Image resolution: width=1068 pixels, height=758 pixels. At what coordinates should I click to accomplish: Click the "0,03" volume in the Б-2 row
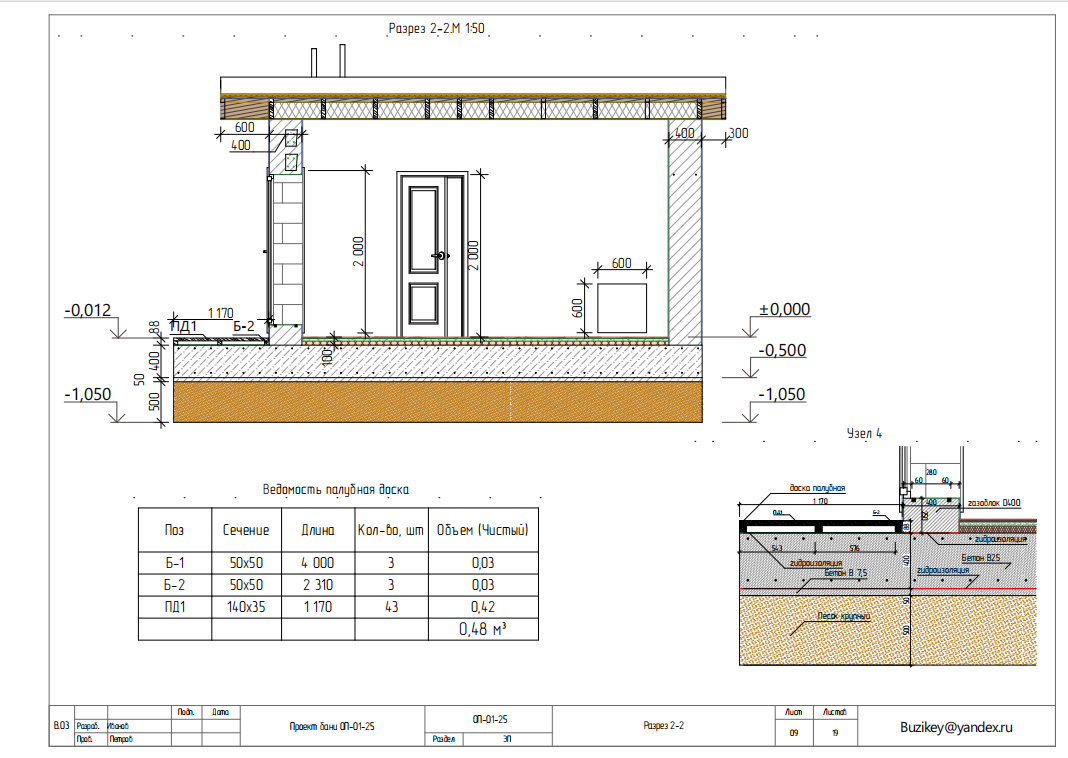tap(483, 585)
